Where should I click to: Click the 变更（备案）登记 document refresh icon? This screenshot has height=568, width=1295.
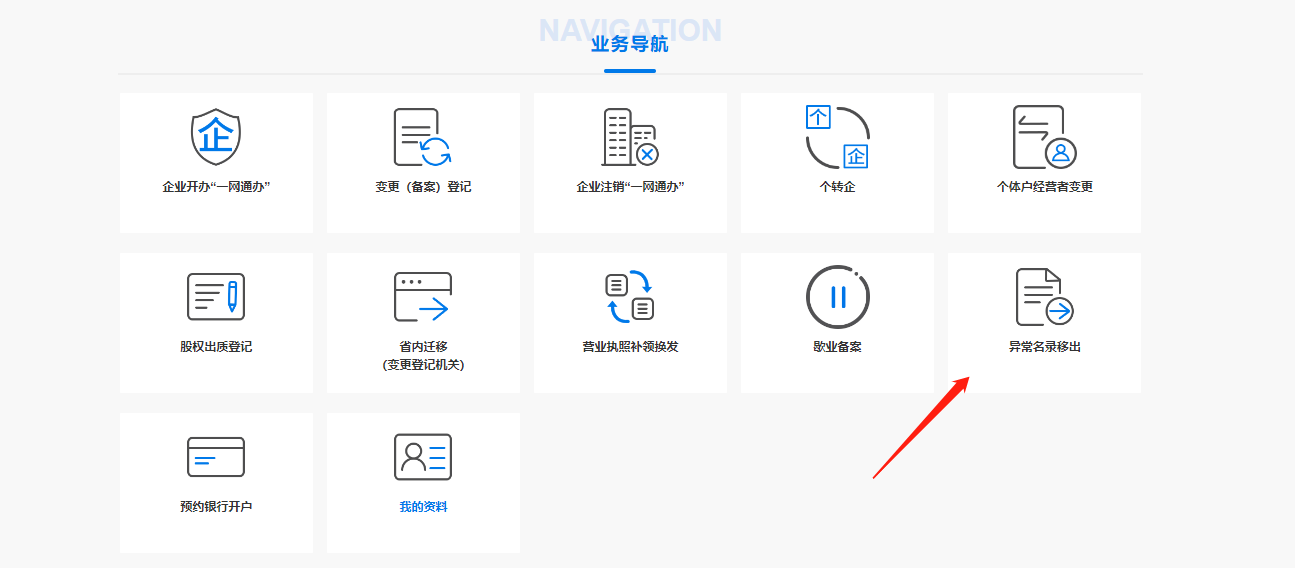pos(422,137)
